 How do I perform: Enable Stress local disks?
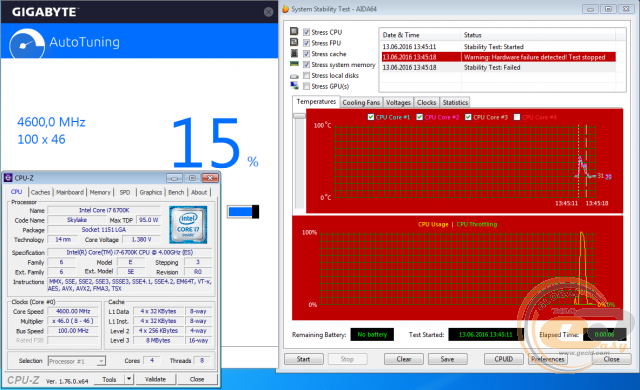coord(307,75)
